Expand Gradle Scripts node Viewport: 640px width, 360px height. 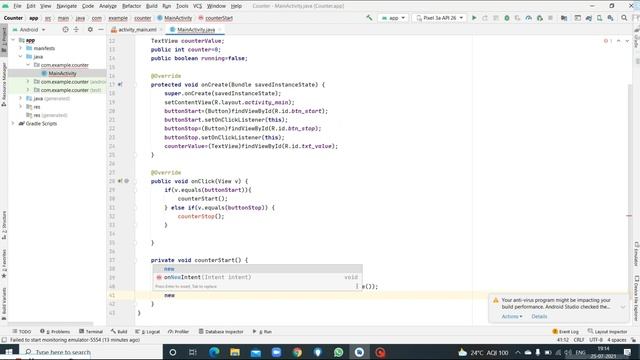point(13,123)
